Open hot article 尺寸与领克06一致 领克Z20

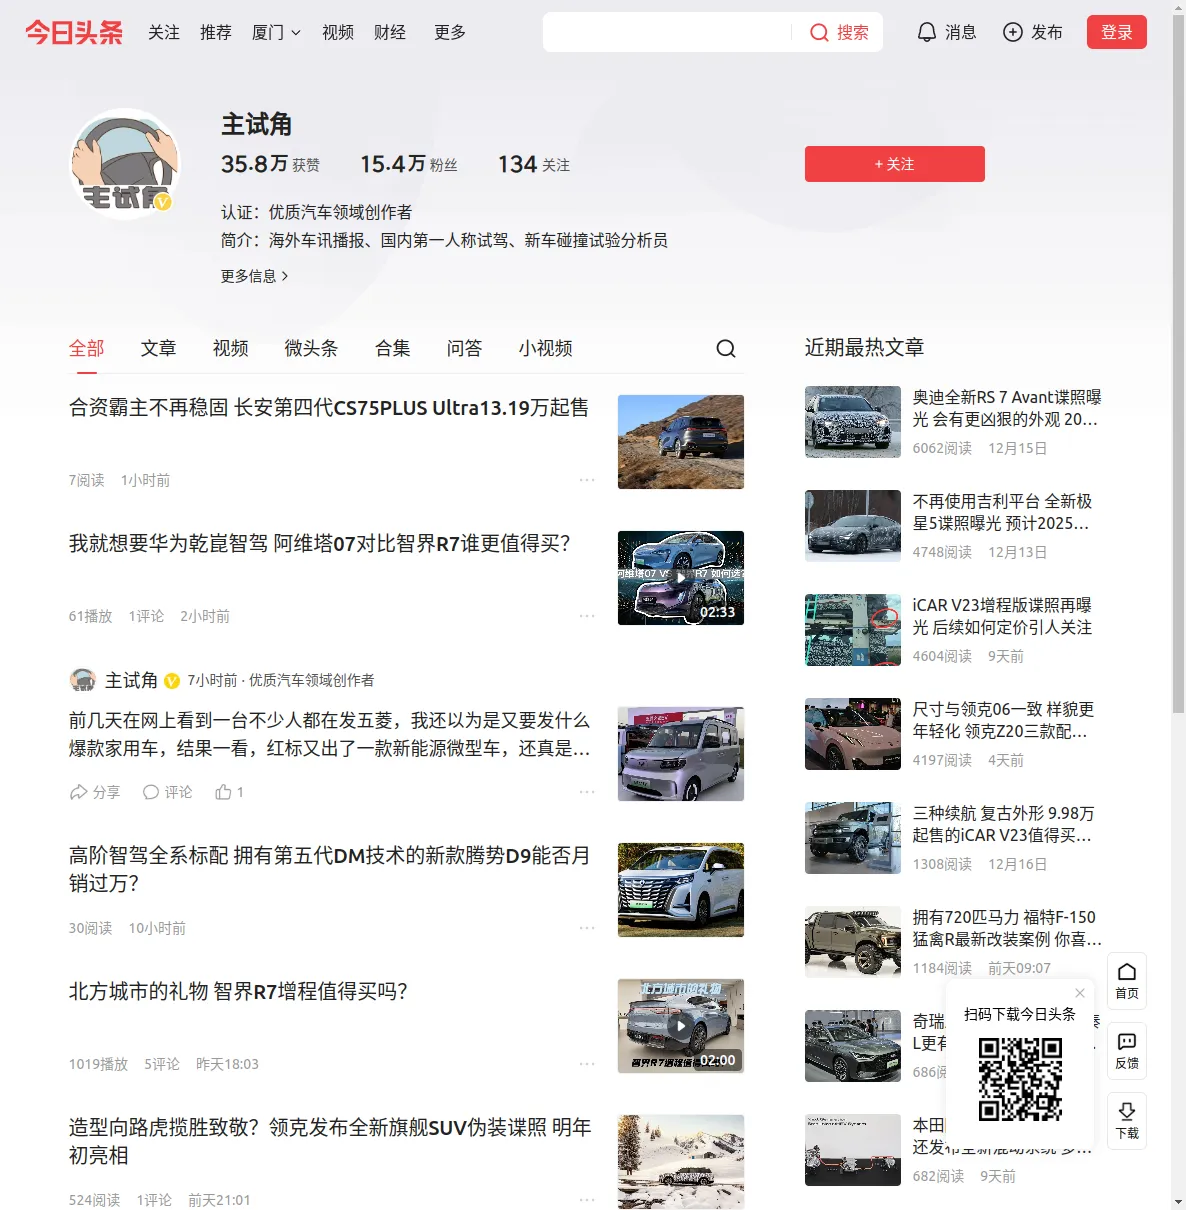click(1003, 720)
